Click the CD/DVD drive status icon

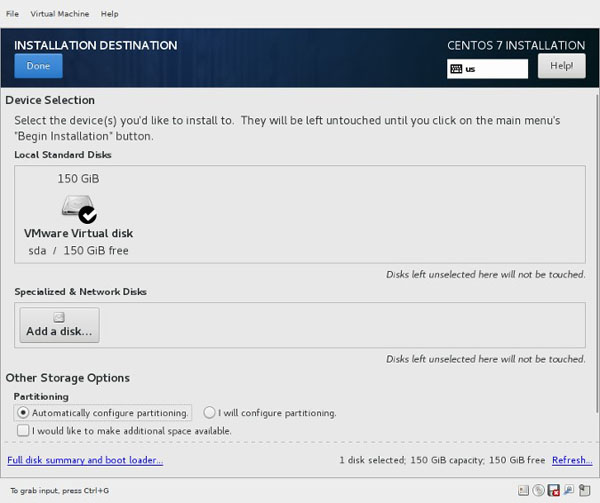click(x=538, y=490)
